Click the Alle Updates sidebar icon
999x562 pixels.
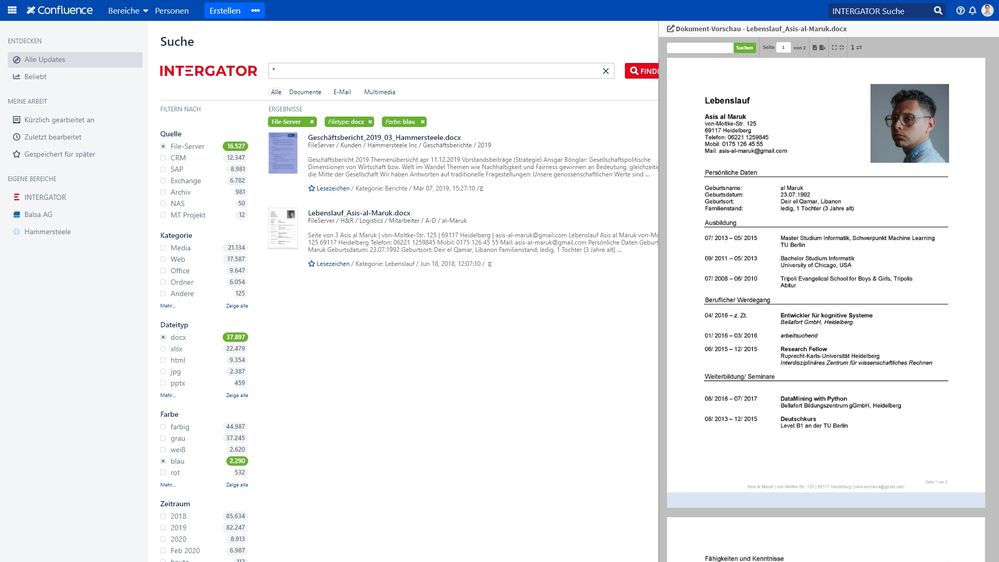(x=17, y=59)
